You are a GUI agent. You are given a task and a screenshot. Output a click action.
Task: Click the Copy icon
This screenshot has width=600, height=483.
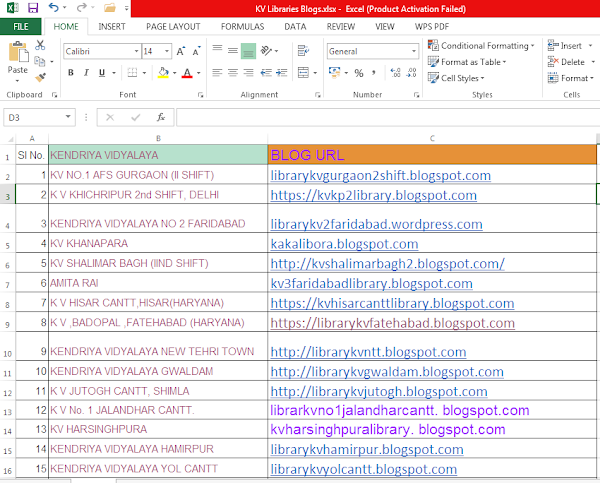click(40, 61)
